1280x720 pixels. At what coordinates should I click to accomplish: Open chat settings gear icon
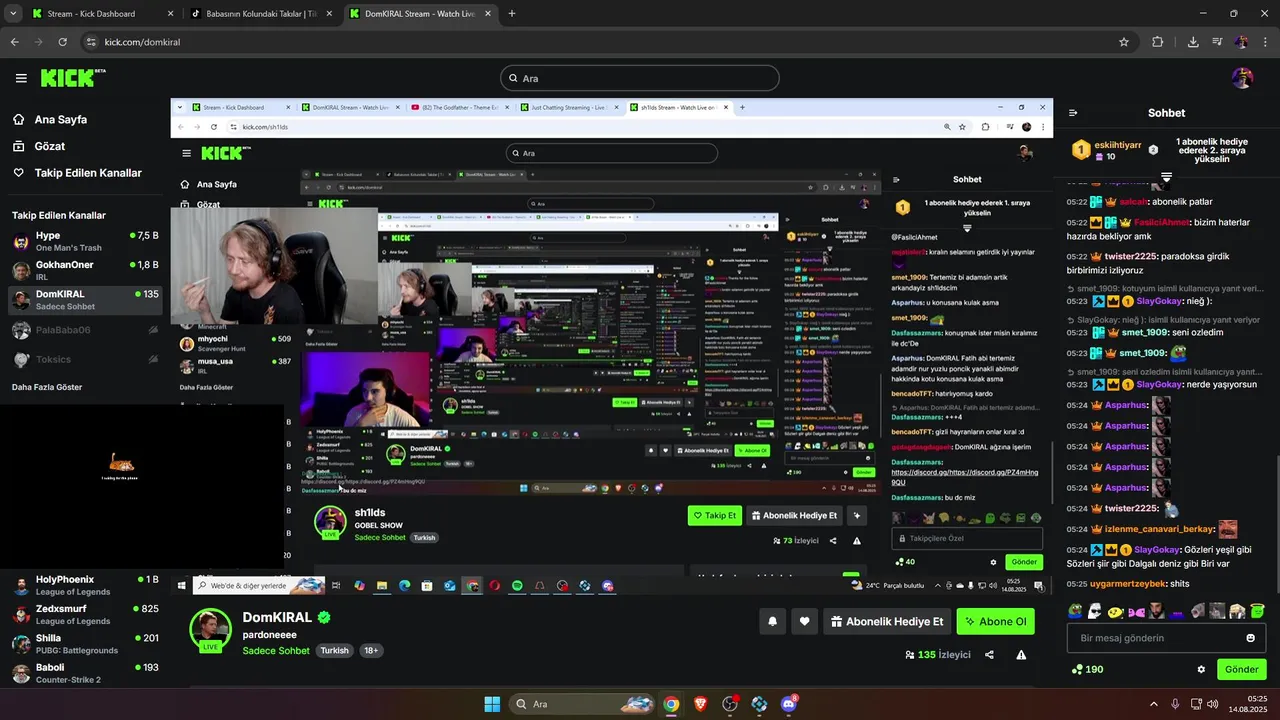(x=1201, y=669)
